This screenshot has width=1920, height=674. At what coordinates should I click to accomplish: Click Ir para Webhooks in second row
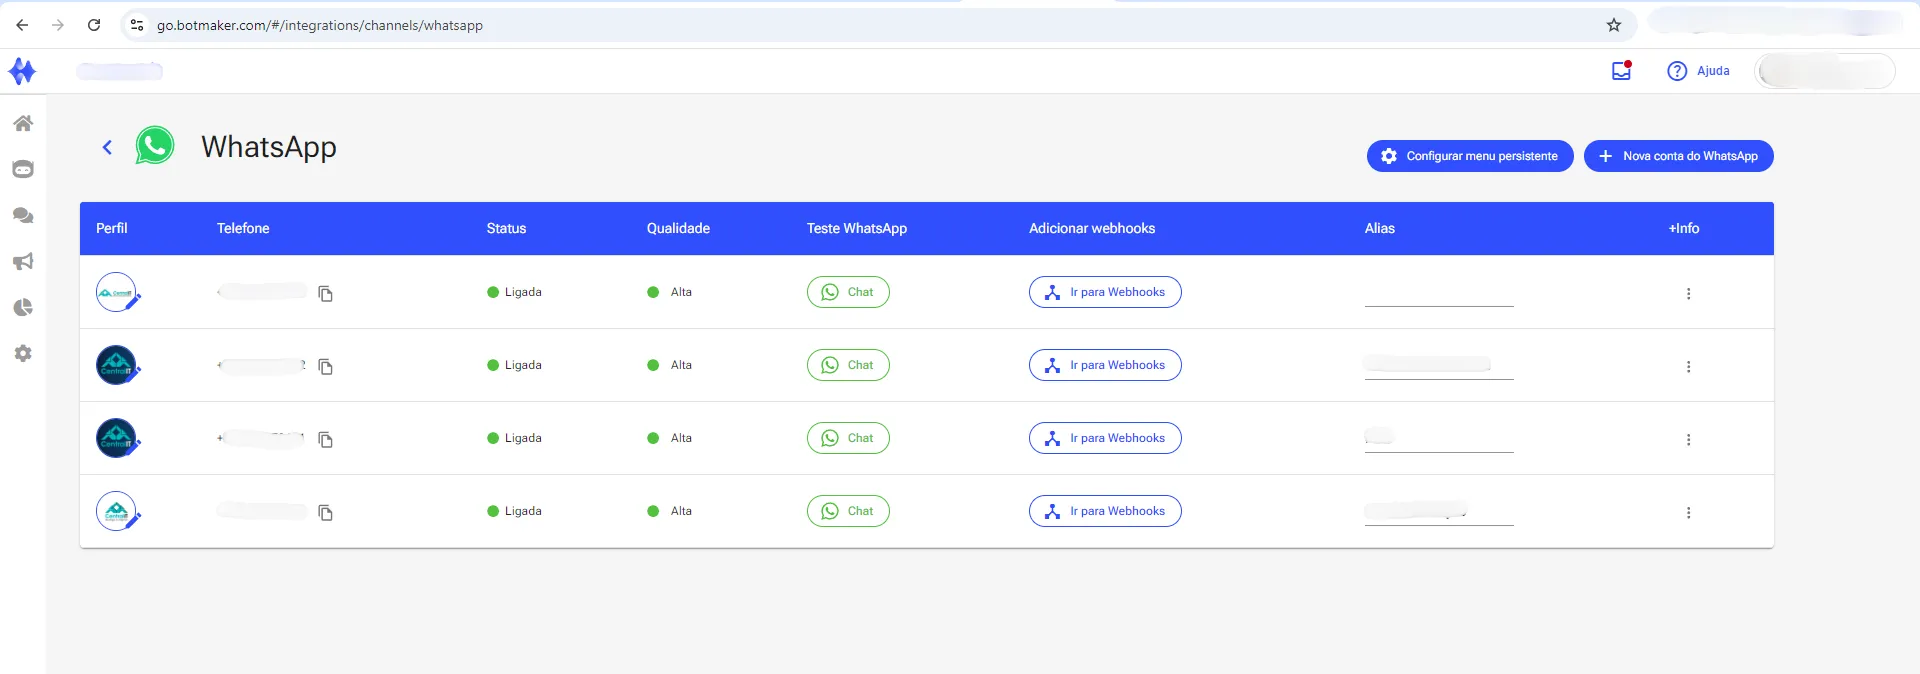pyautogui.click(x=1105, y=365)
